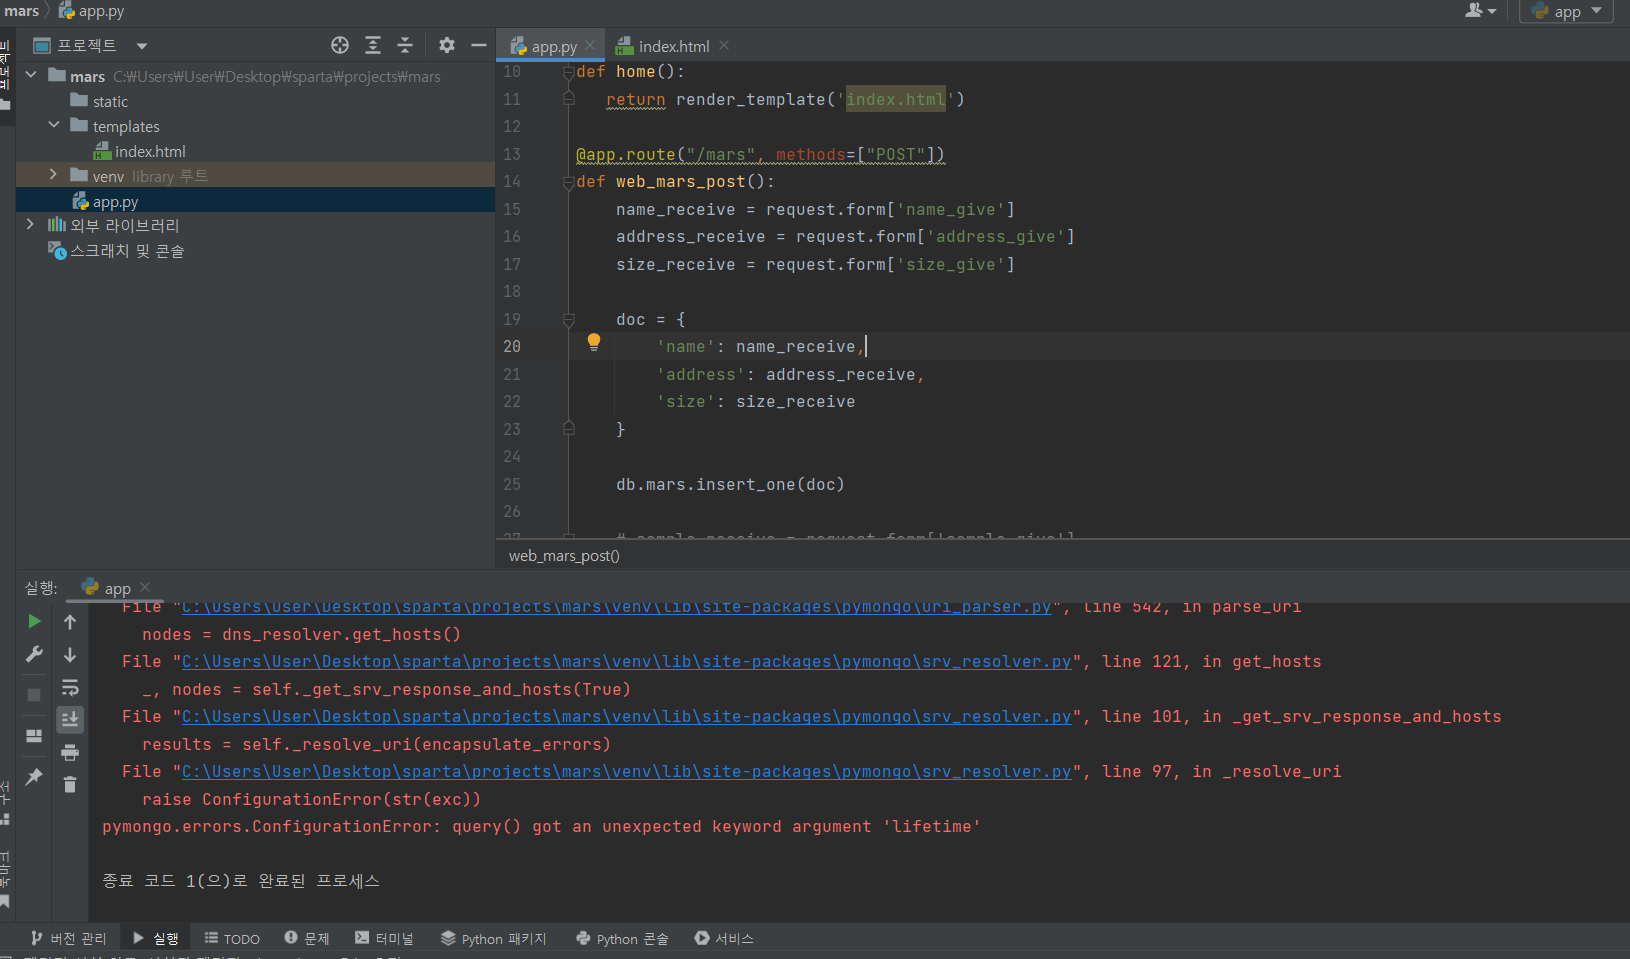Viewport: 1630px width, 959px height.
Task: Toggle soft-wrap in run console
Action: 70,688
